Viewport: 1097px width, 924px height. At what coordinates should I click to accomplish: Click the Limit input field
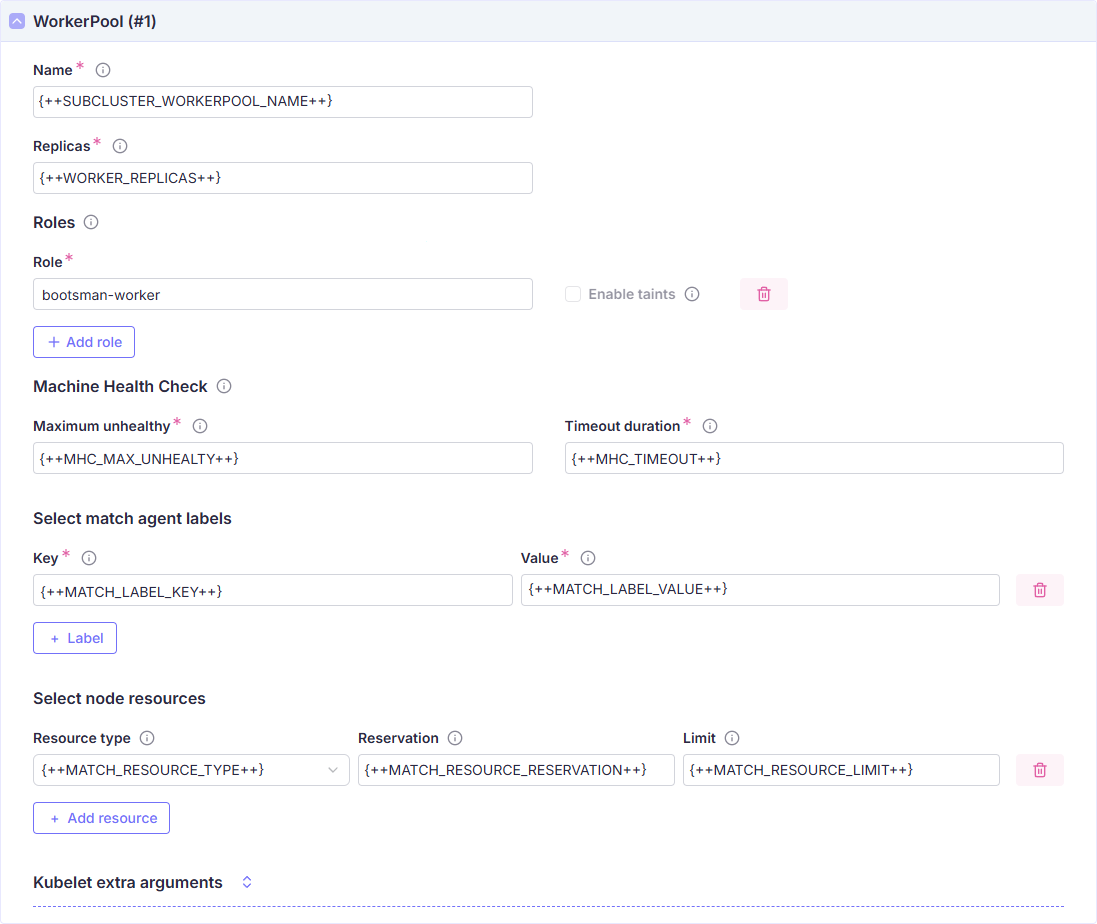tap(840, 770)
